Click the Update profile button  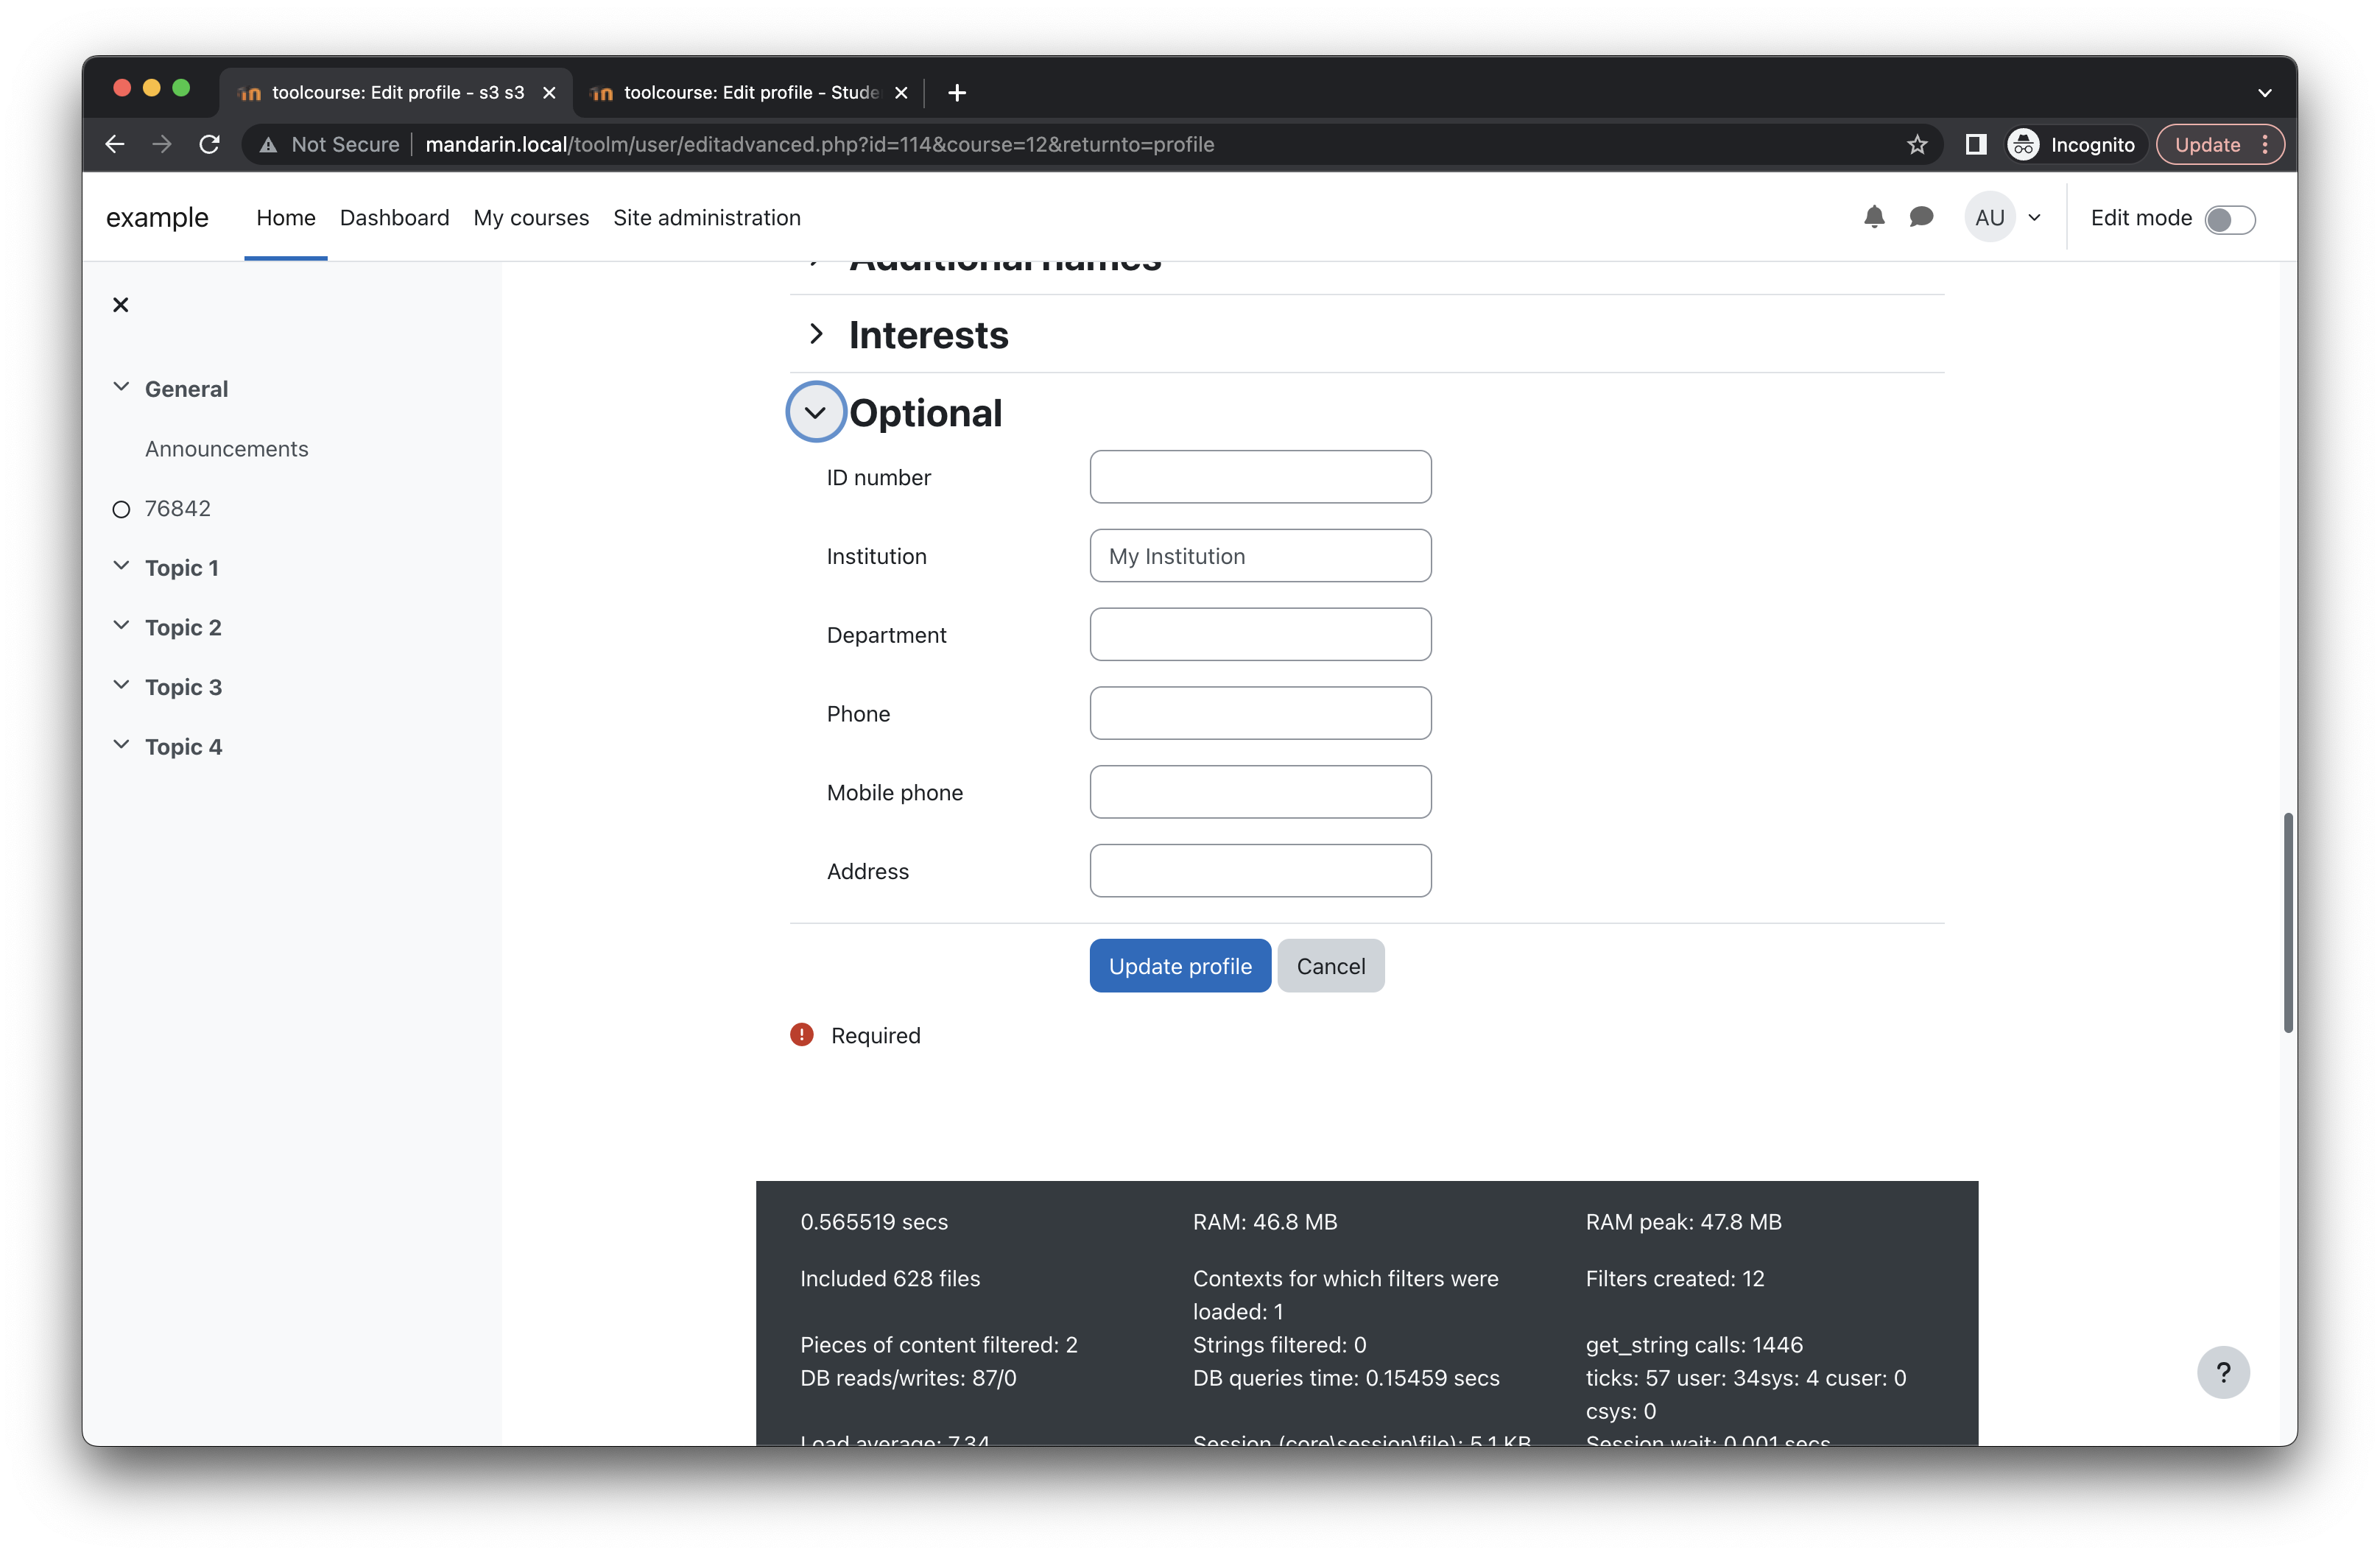pos(1180,966)
